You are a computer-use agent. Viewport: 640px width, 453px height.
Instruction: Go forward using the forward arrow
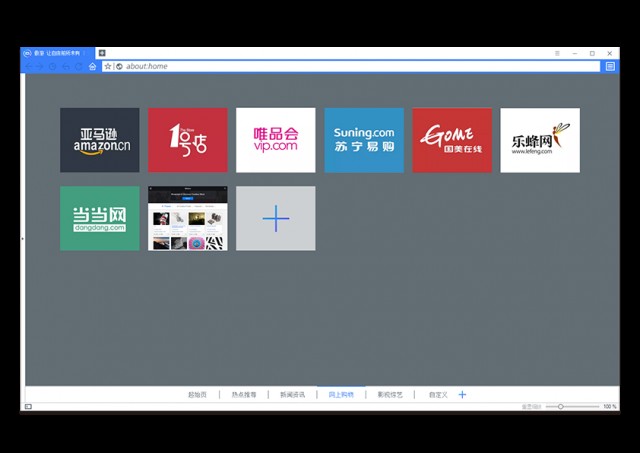pos(40,67)
